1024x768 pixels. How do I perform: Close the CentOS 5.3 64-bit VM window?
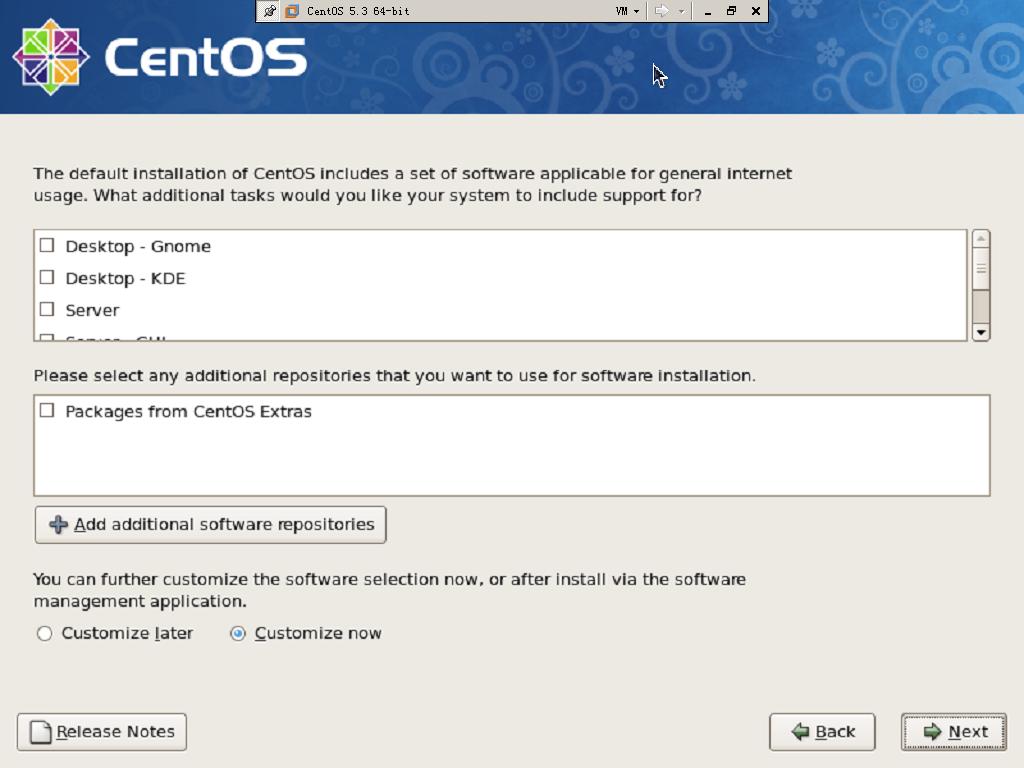[x=756, y=10]
